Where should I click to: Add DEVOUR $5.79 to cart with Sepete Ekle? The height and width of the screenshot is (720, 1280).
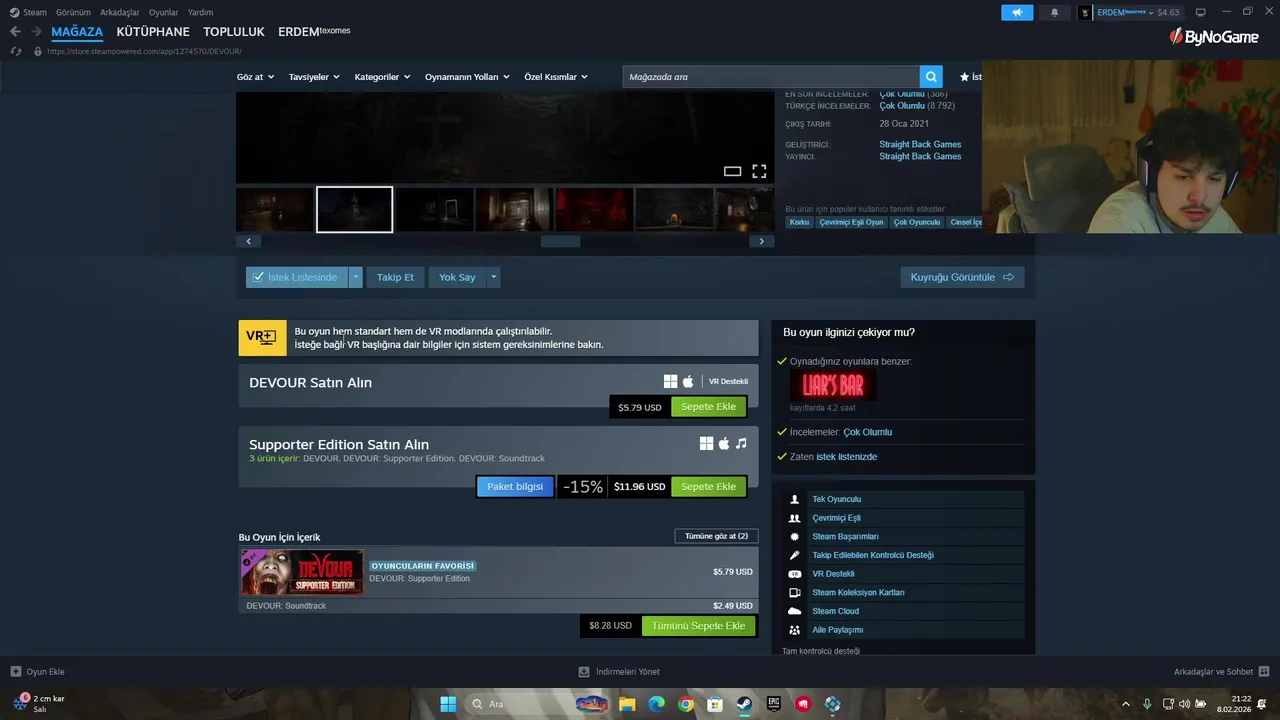[708, 407]
